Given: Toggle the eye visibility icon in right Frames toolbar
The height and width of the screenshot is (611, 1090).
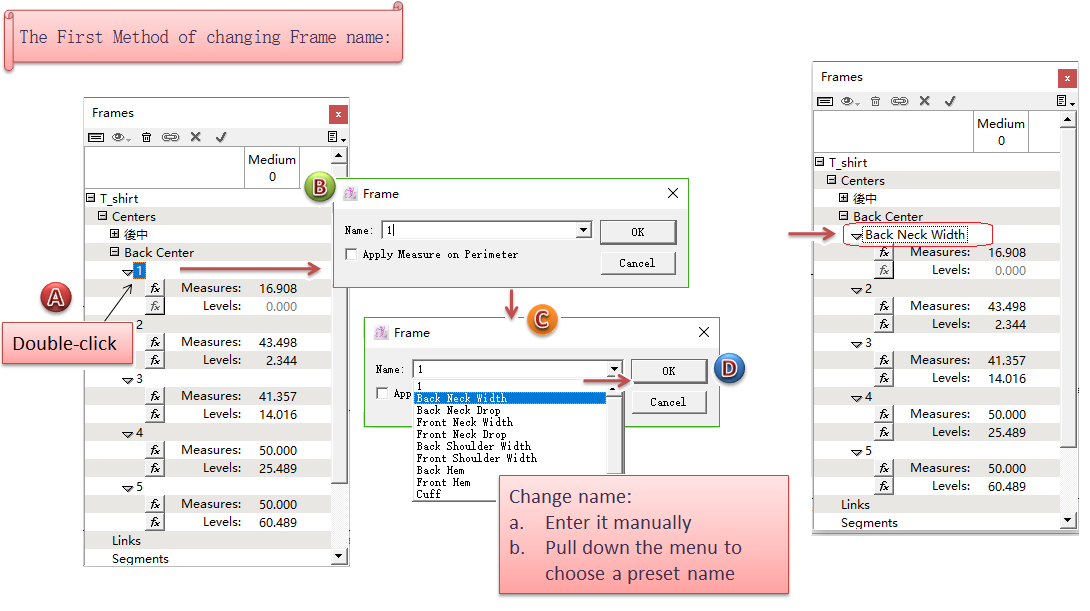Looking at the screenshot, I should coord(850,101).
